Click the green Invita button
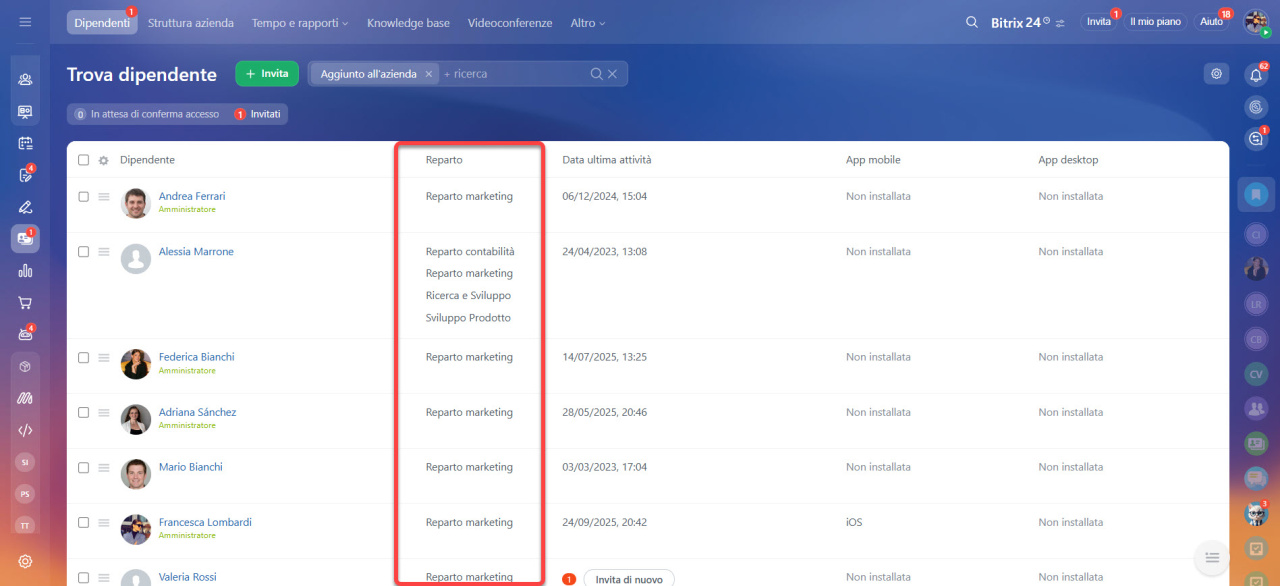This screenshot has height=586, width=1280. point(267,74)
